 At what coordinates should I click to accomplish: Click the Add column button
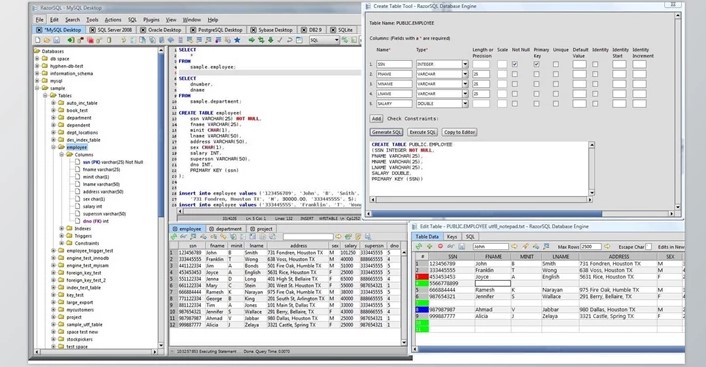pos(376,119)
